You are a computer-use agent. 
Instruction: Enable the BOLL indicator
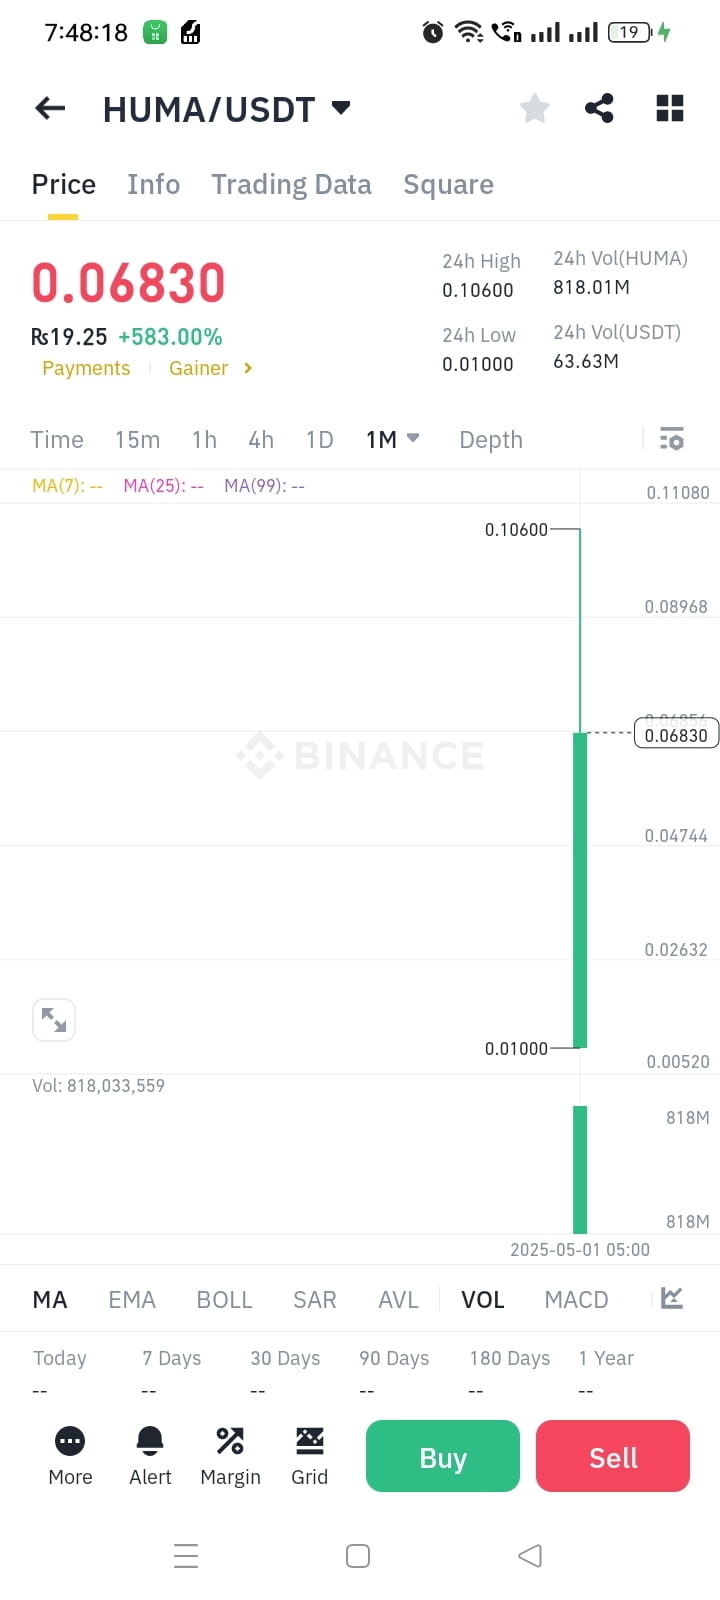[224, 1299]
